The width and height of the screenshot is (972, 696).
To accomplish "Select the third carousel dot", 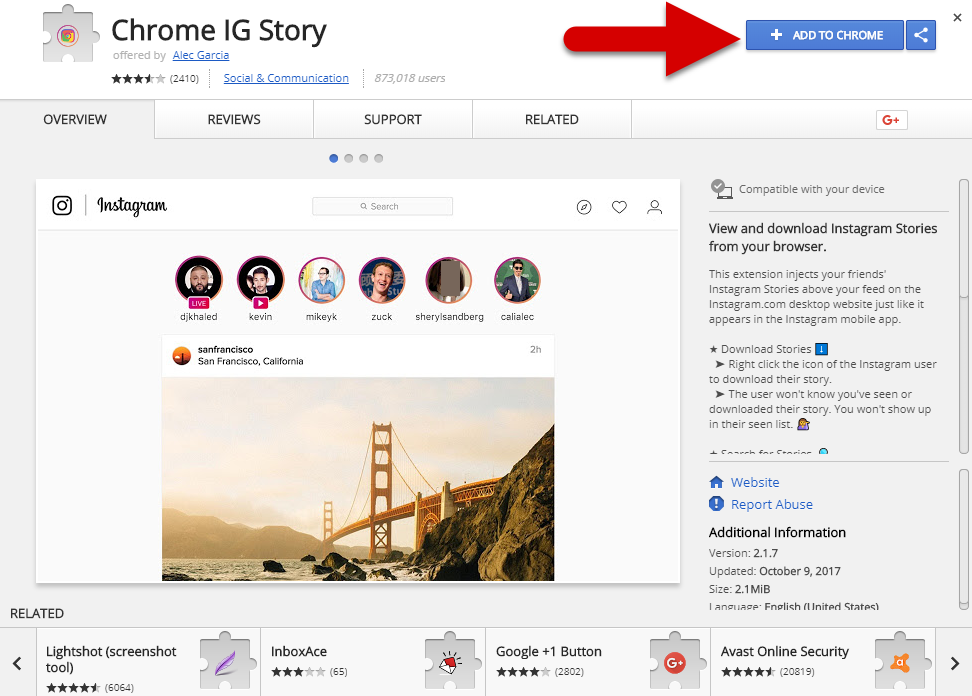I will (364, 158).
